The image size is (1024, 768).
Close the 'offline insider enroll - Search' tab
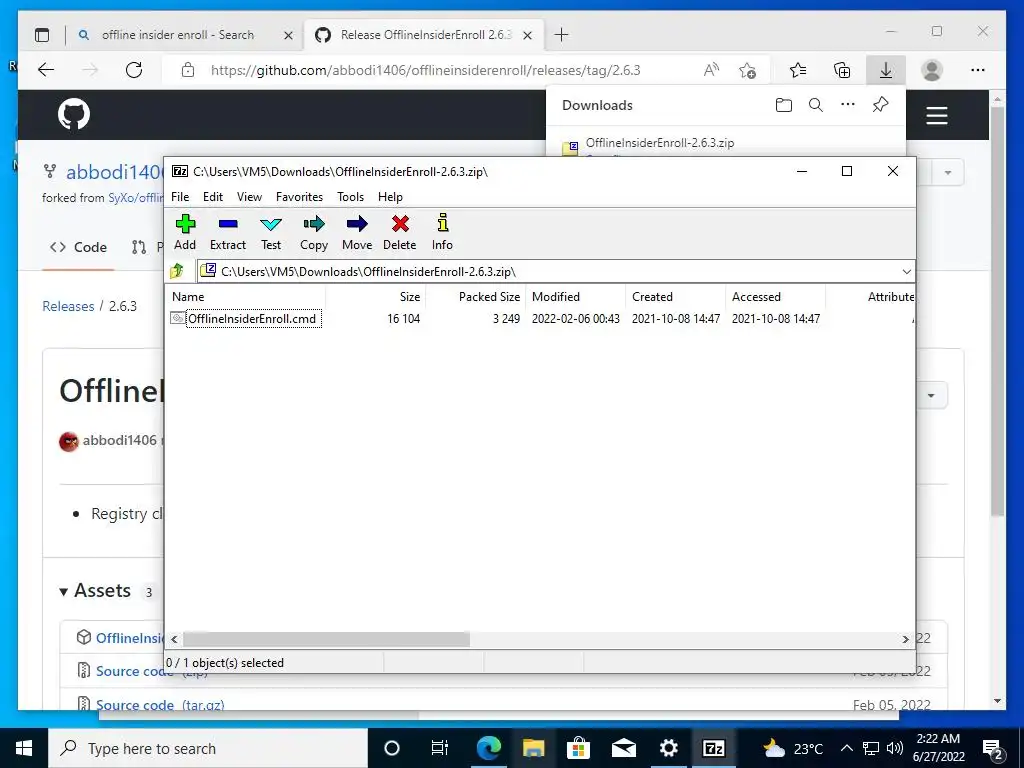(x=288, y=35)
